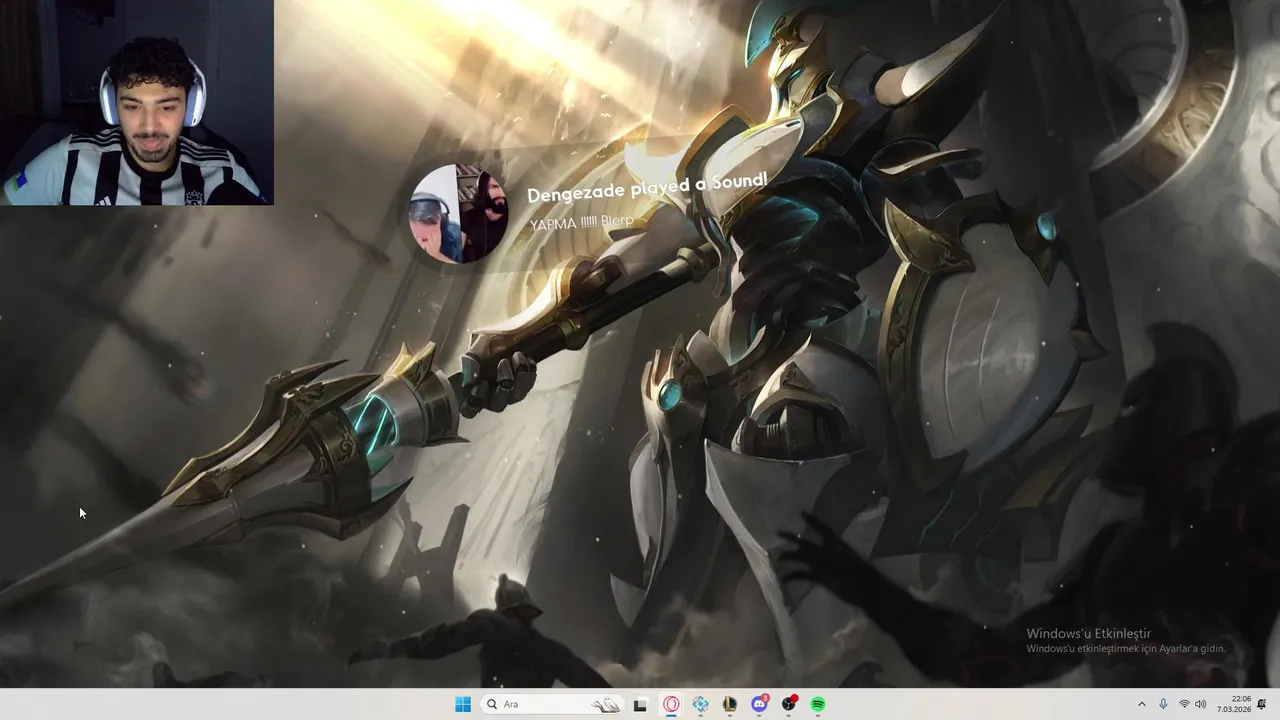Click the swan graphic in search box
This screenshot has width=1280, height=720.
tap(605, 705)
